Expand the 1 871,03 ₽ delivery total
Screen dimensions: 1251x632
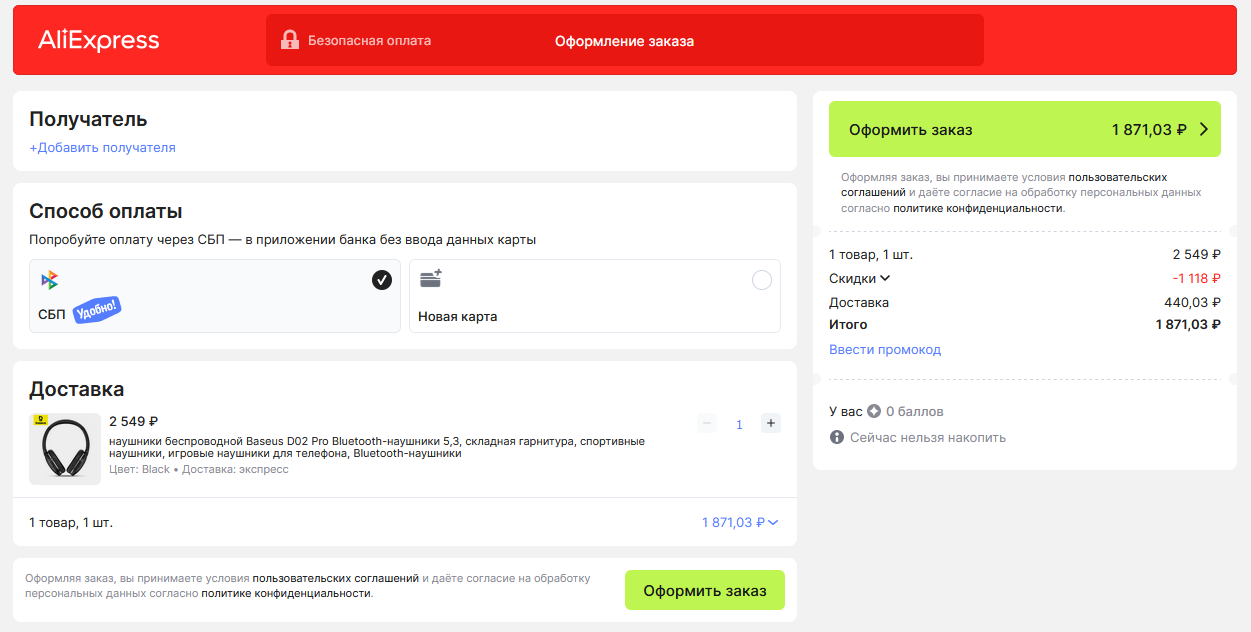(x=740, y=522)
